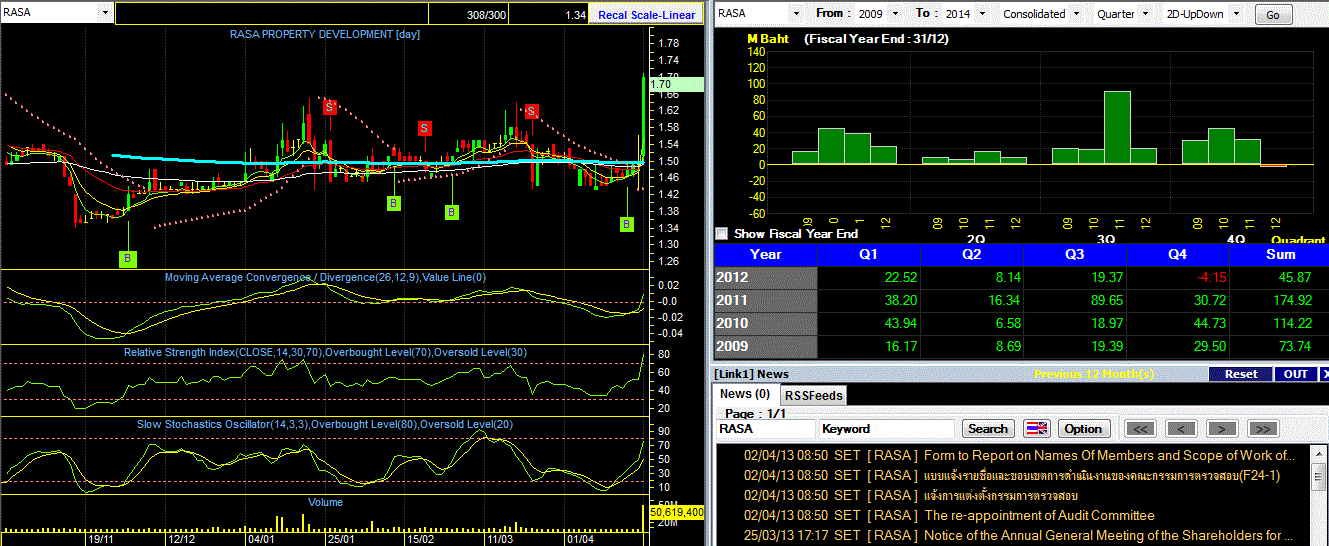Select the 2010 year row label

tap(766, 323)
